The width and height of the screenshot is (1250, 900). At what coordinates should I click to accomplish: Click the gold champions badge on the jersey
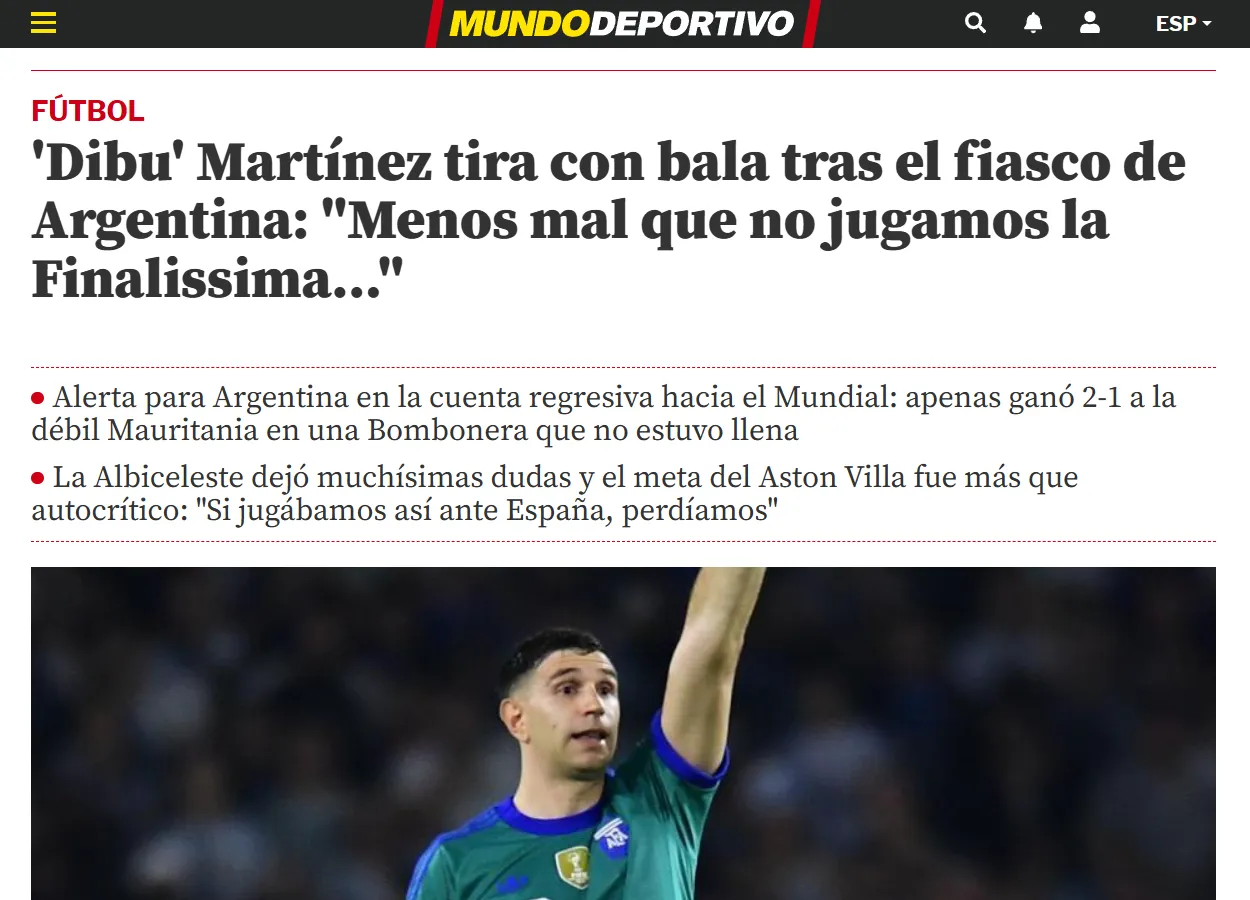point(573,866)
